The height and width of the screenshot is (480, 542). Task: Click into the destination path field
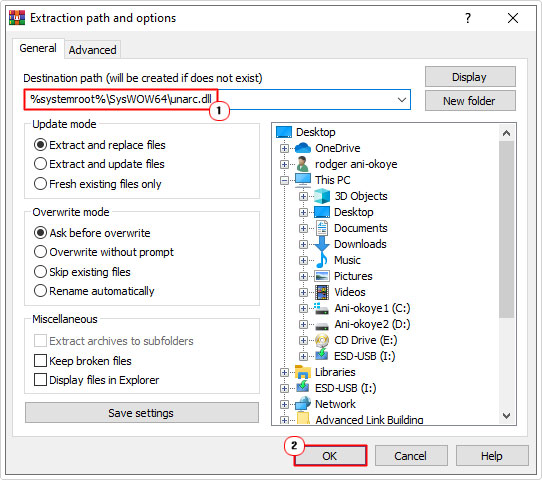(x=218, y=100)
